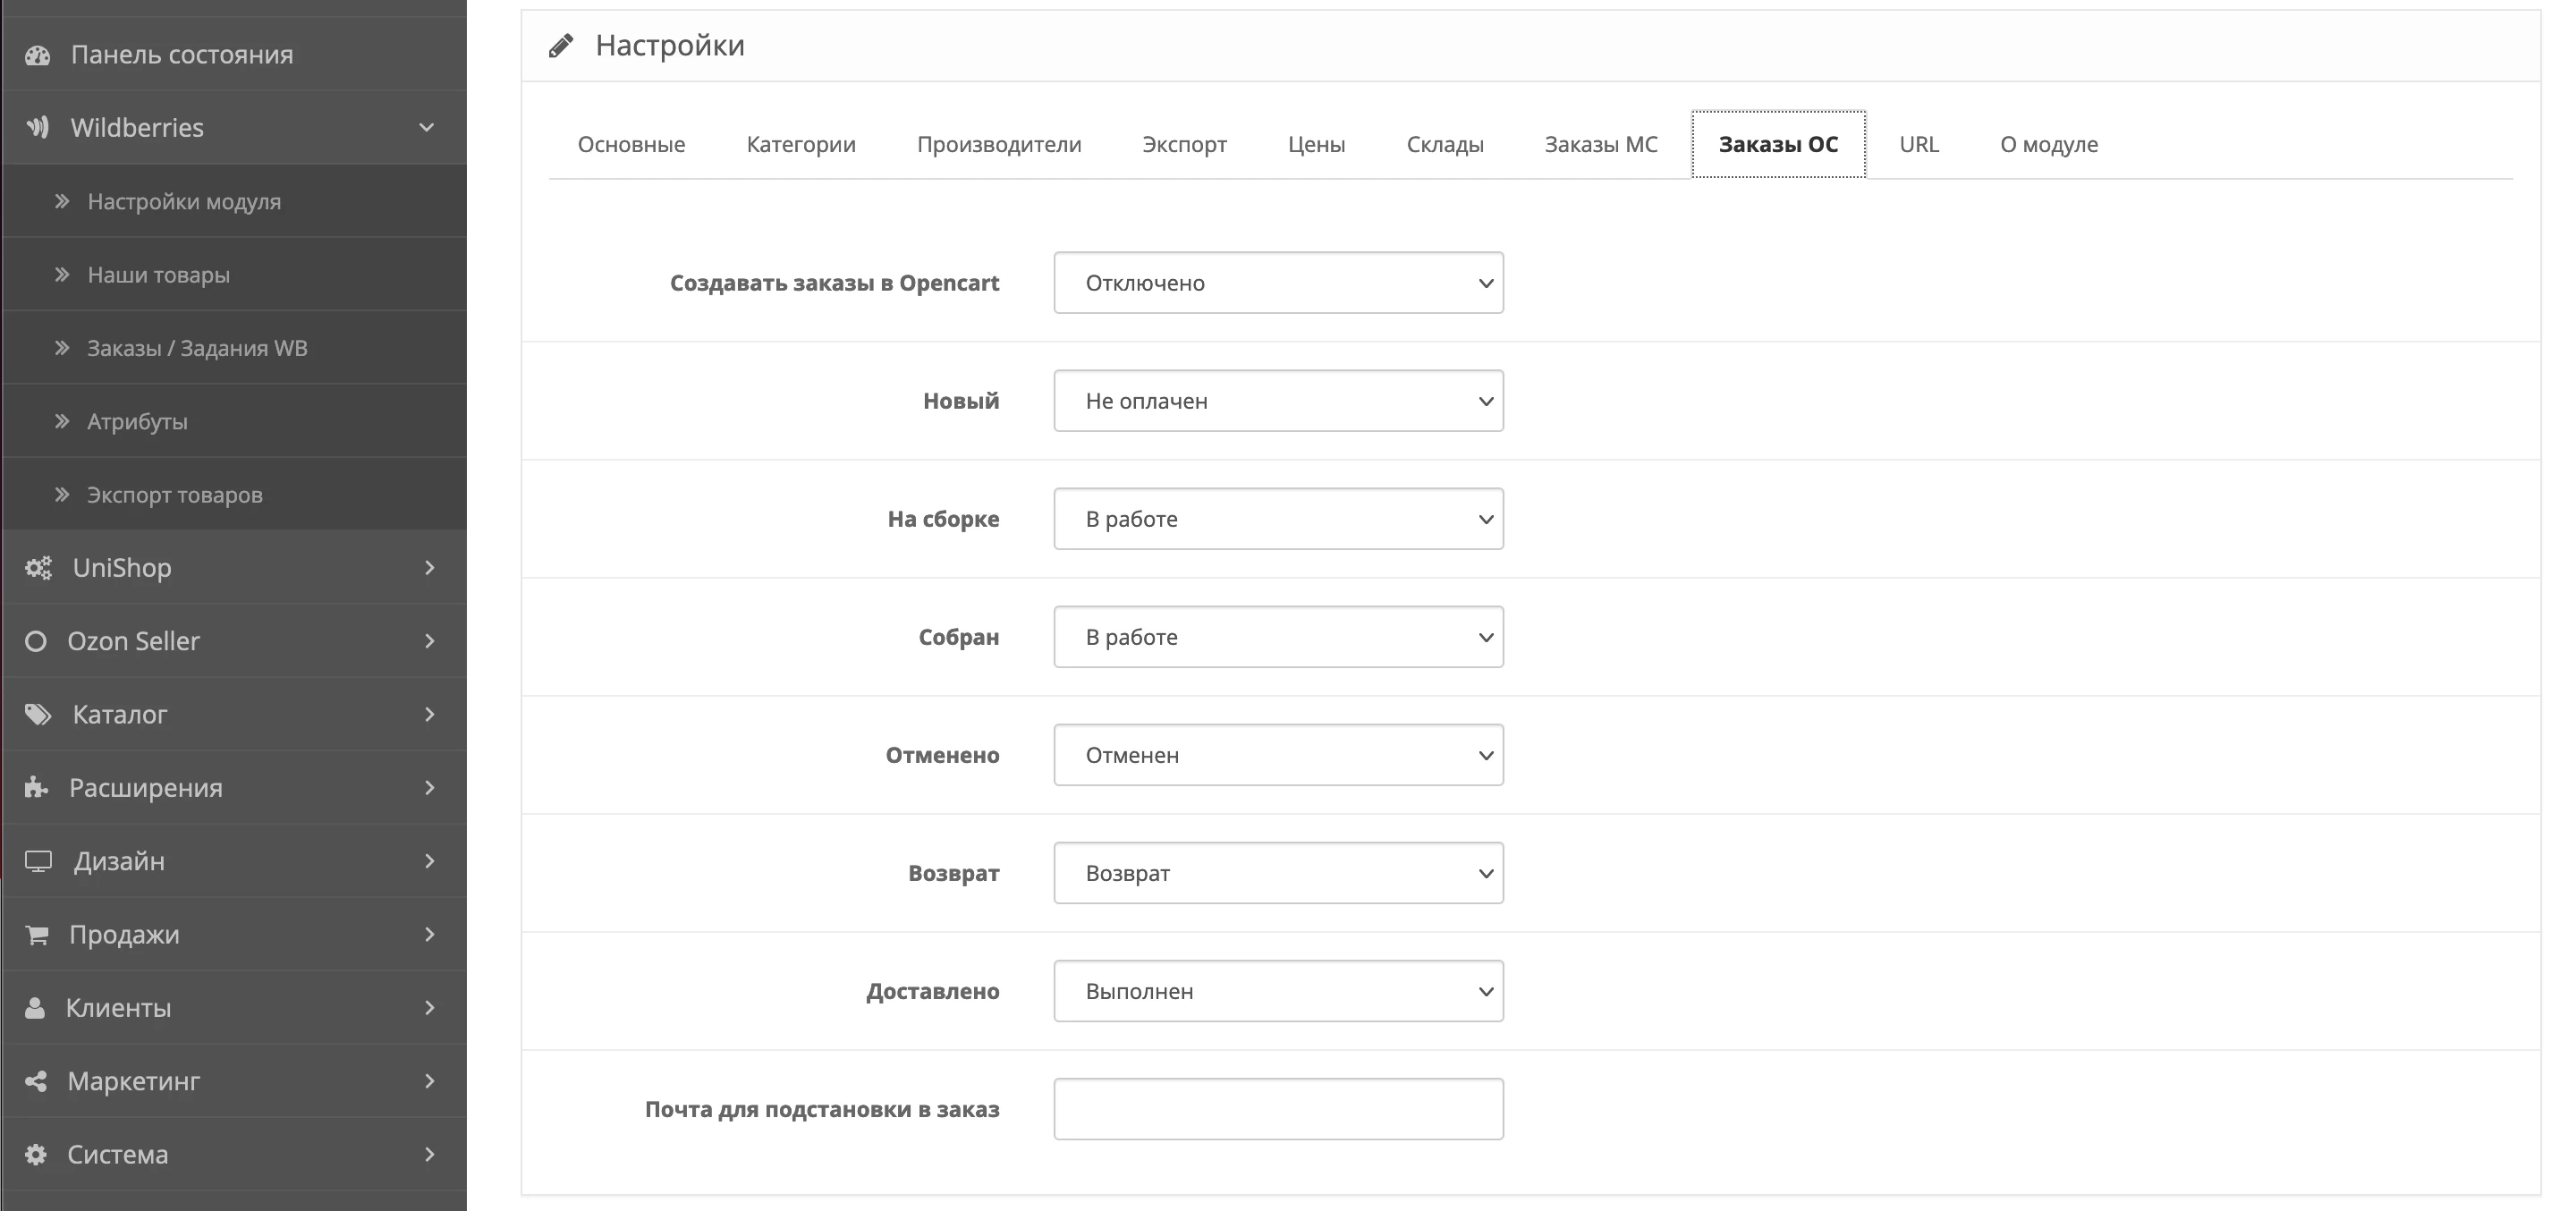The height and width of the screenshot is (1211, 2576).
Task: Click the Система gear icon
Action: tap(36, 1154)
